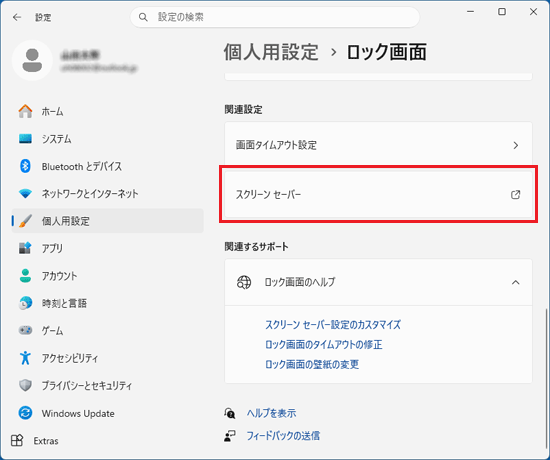Open Windows Update page
Viewport: 550px width, 460px height.
[108, 413]
